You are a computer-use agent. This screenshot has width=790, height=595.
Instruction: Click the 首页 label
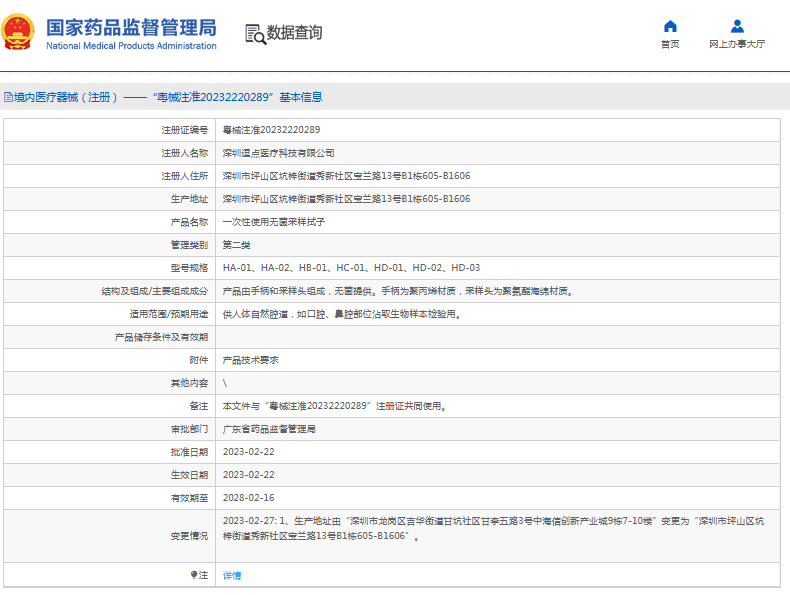pyautogui.click(x=670, y=44)
